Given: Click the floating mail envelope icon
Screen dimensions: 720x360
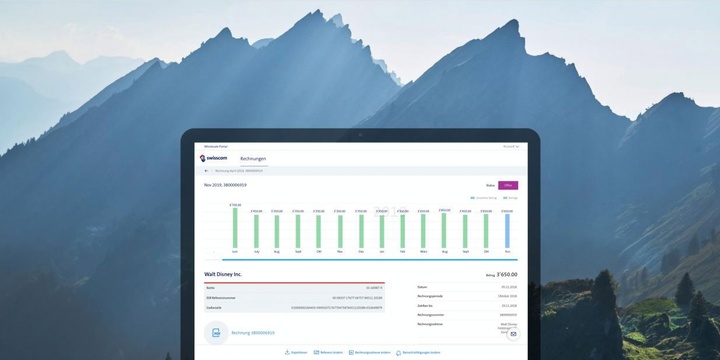Looking at the screenshot, I should (513, 334).
